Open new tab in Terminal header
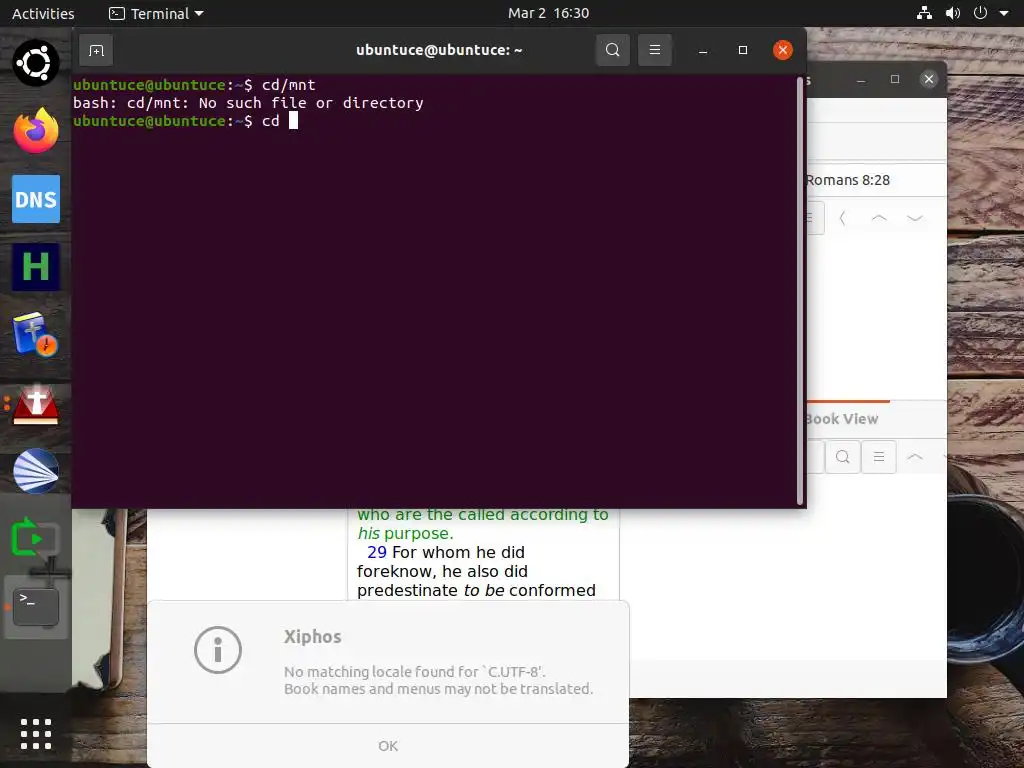The width and height of the screenshot is (1024, 768). click(96, 50)
